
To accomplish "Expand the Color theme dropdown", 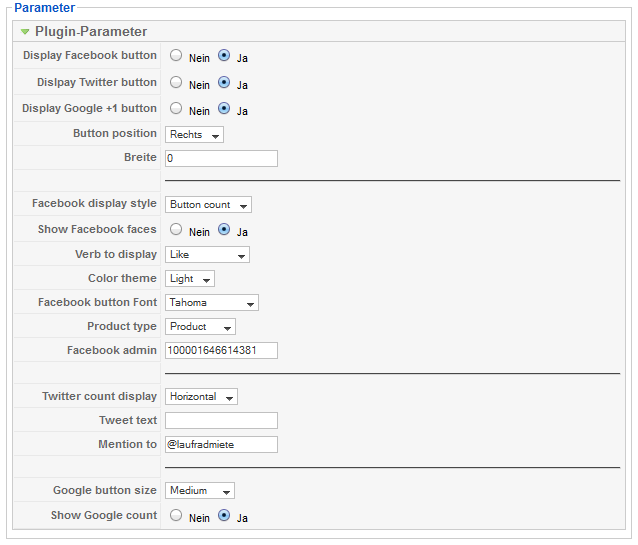I will click(190, 278).
